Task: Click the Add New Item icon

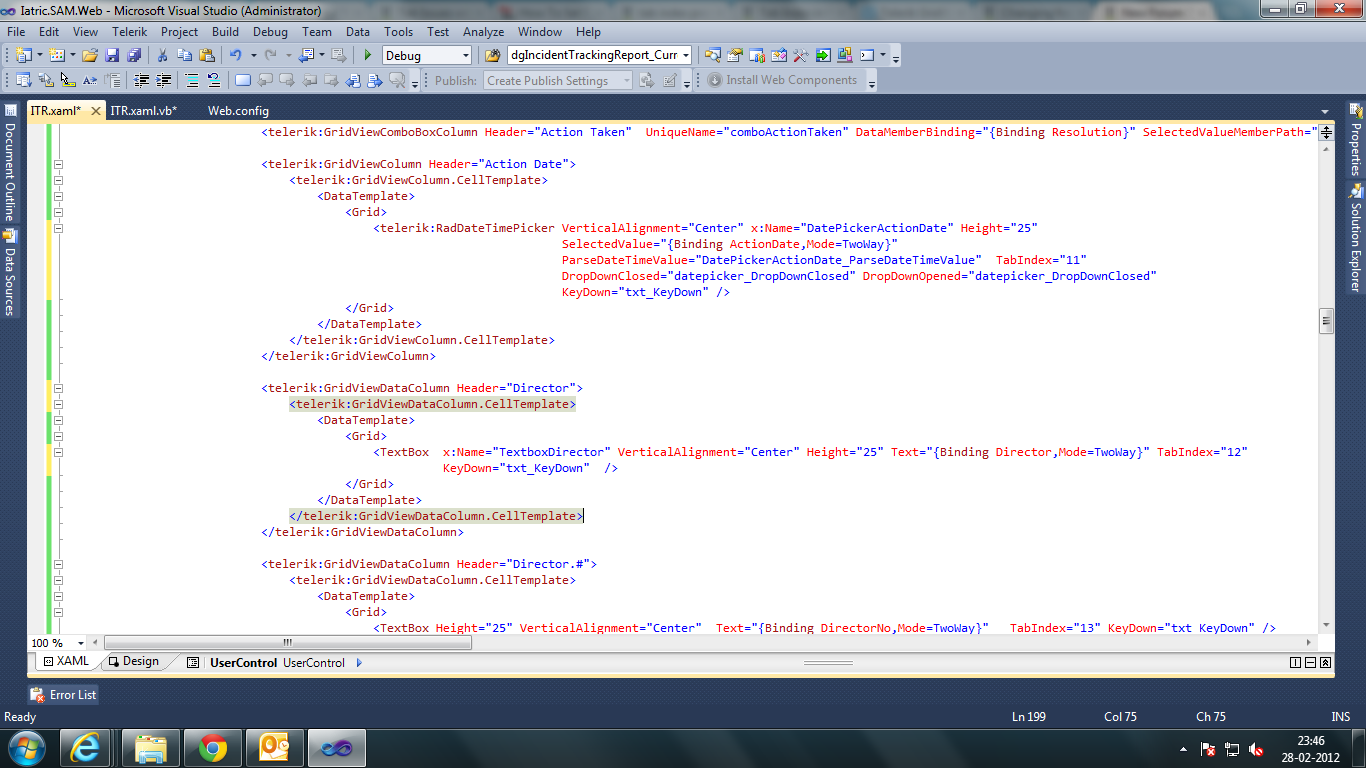Action: point(57,55)
